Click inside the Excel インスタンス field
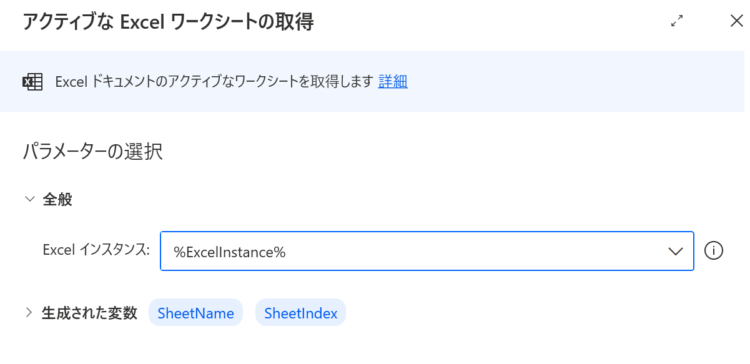 click(x=427, y=251)
